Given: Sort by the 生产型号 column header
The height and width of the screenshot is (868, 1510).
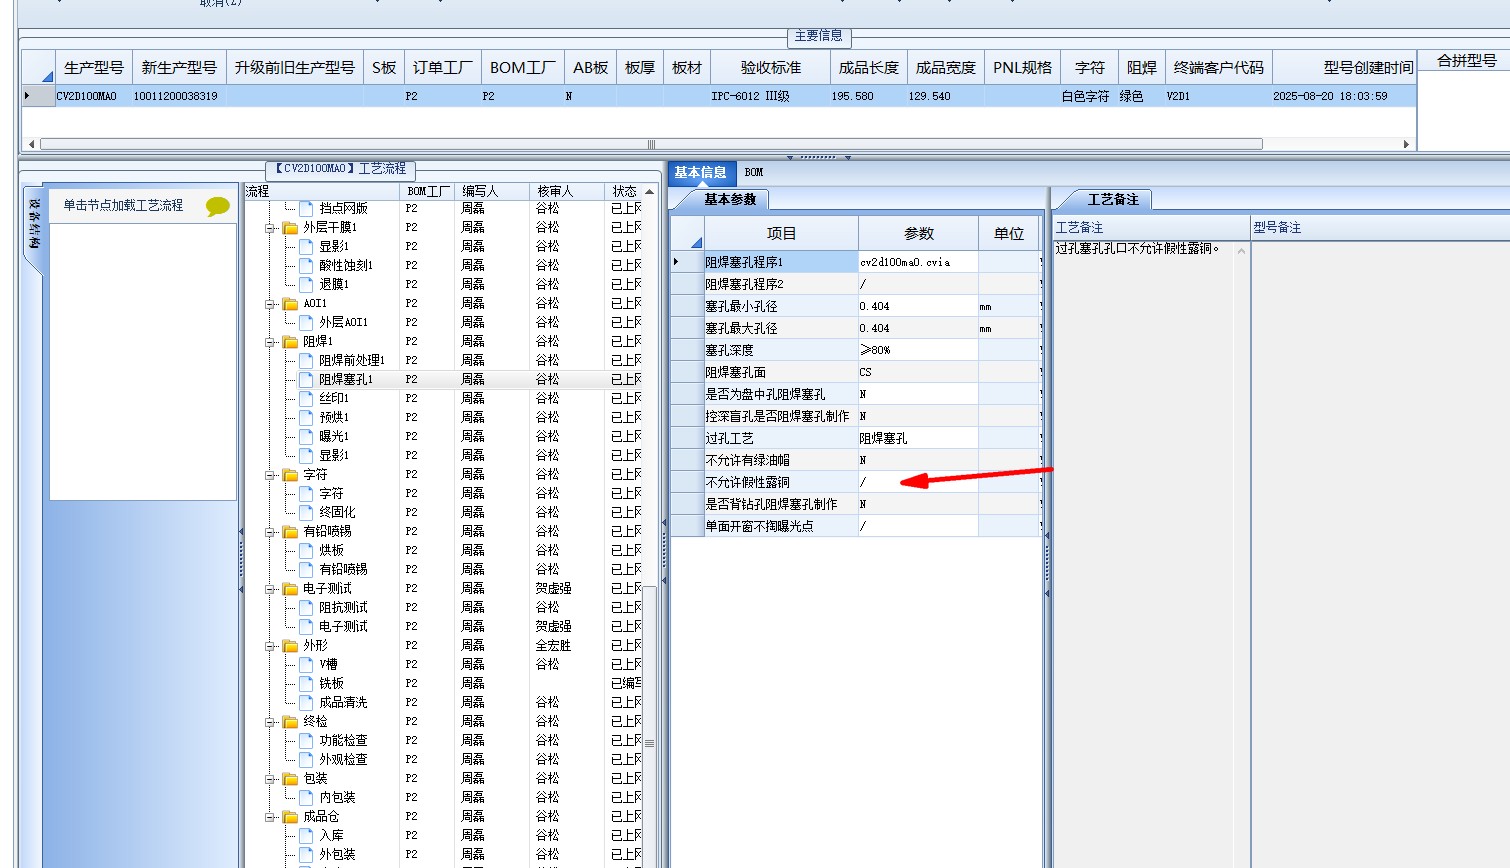Looking at the screenshot, I should click(x=93, y=67).
